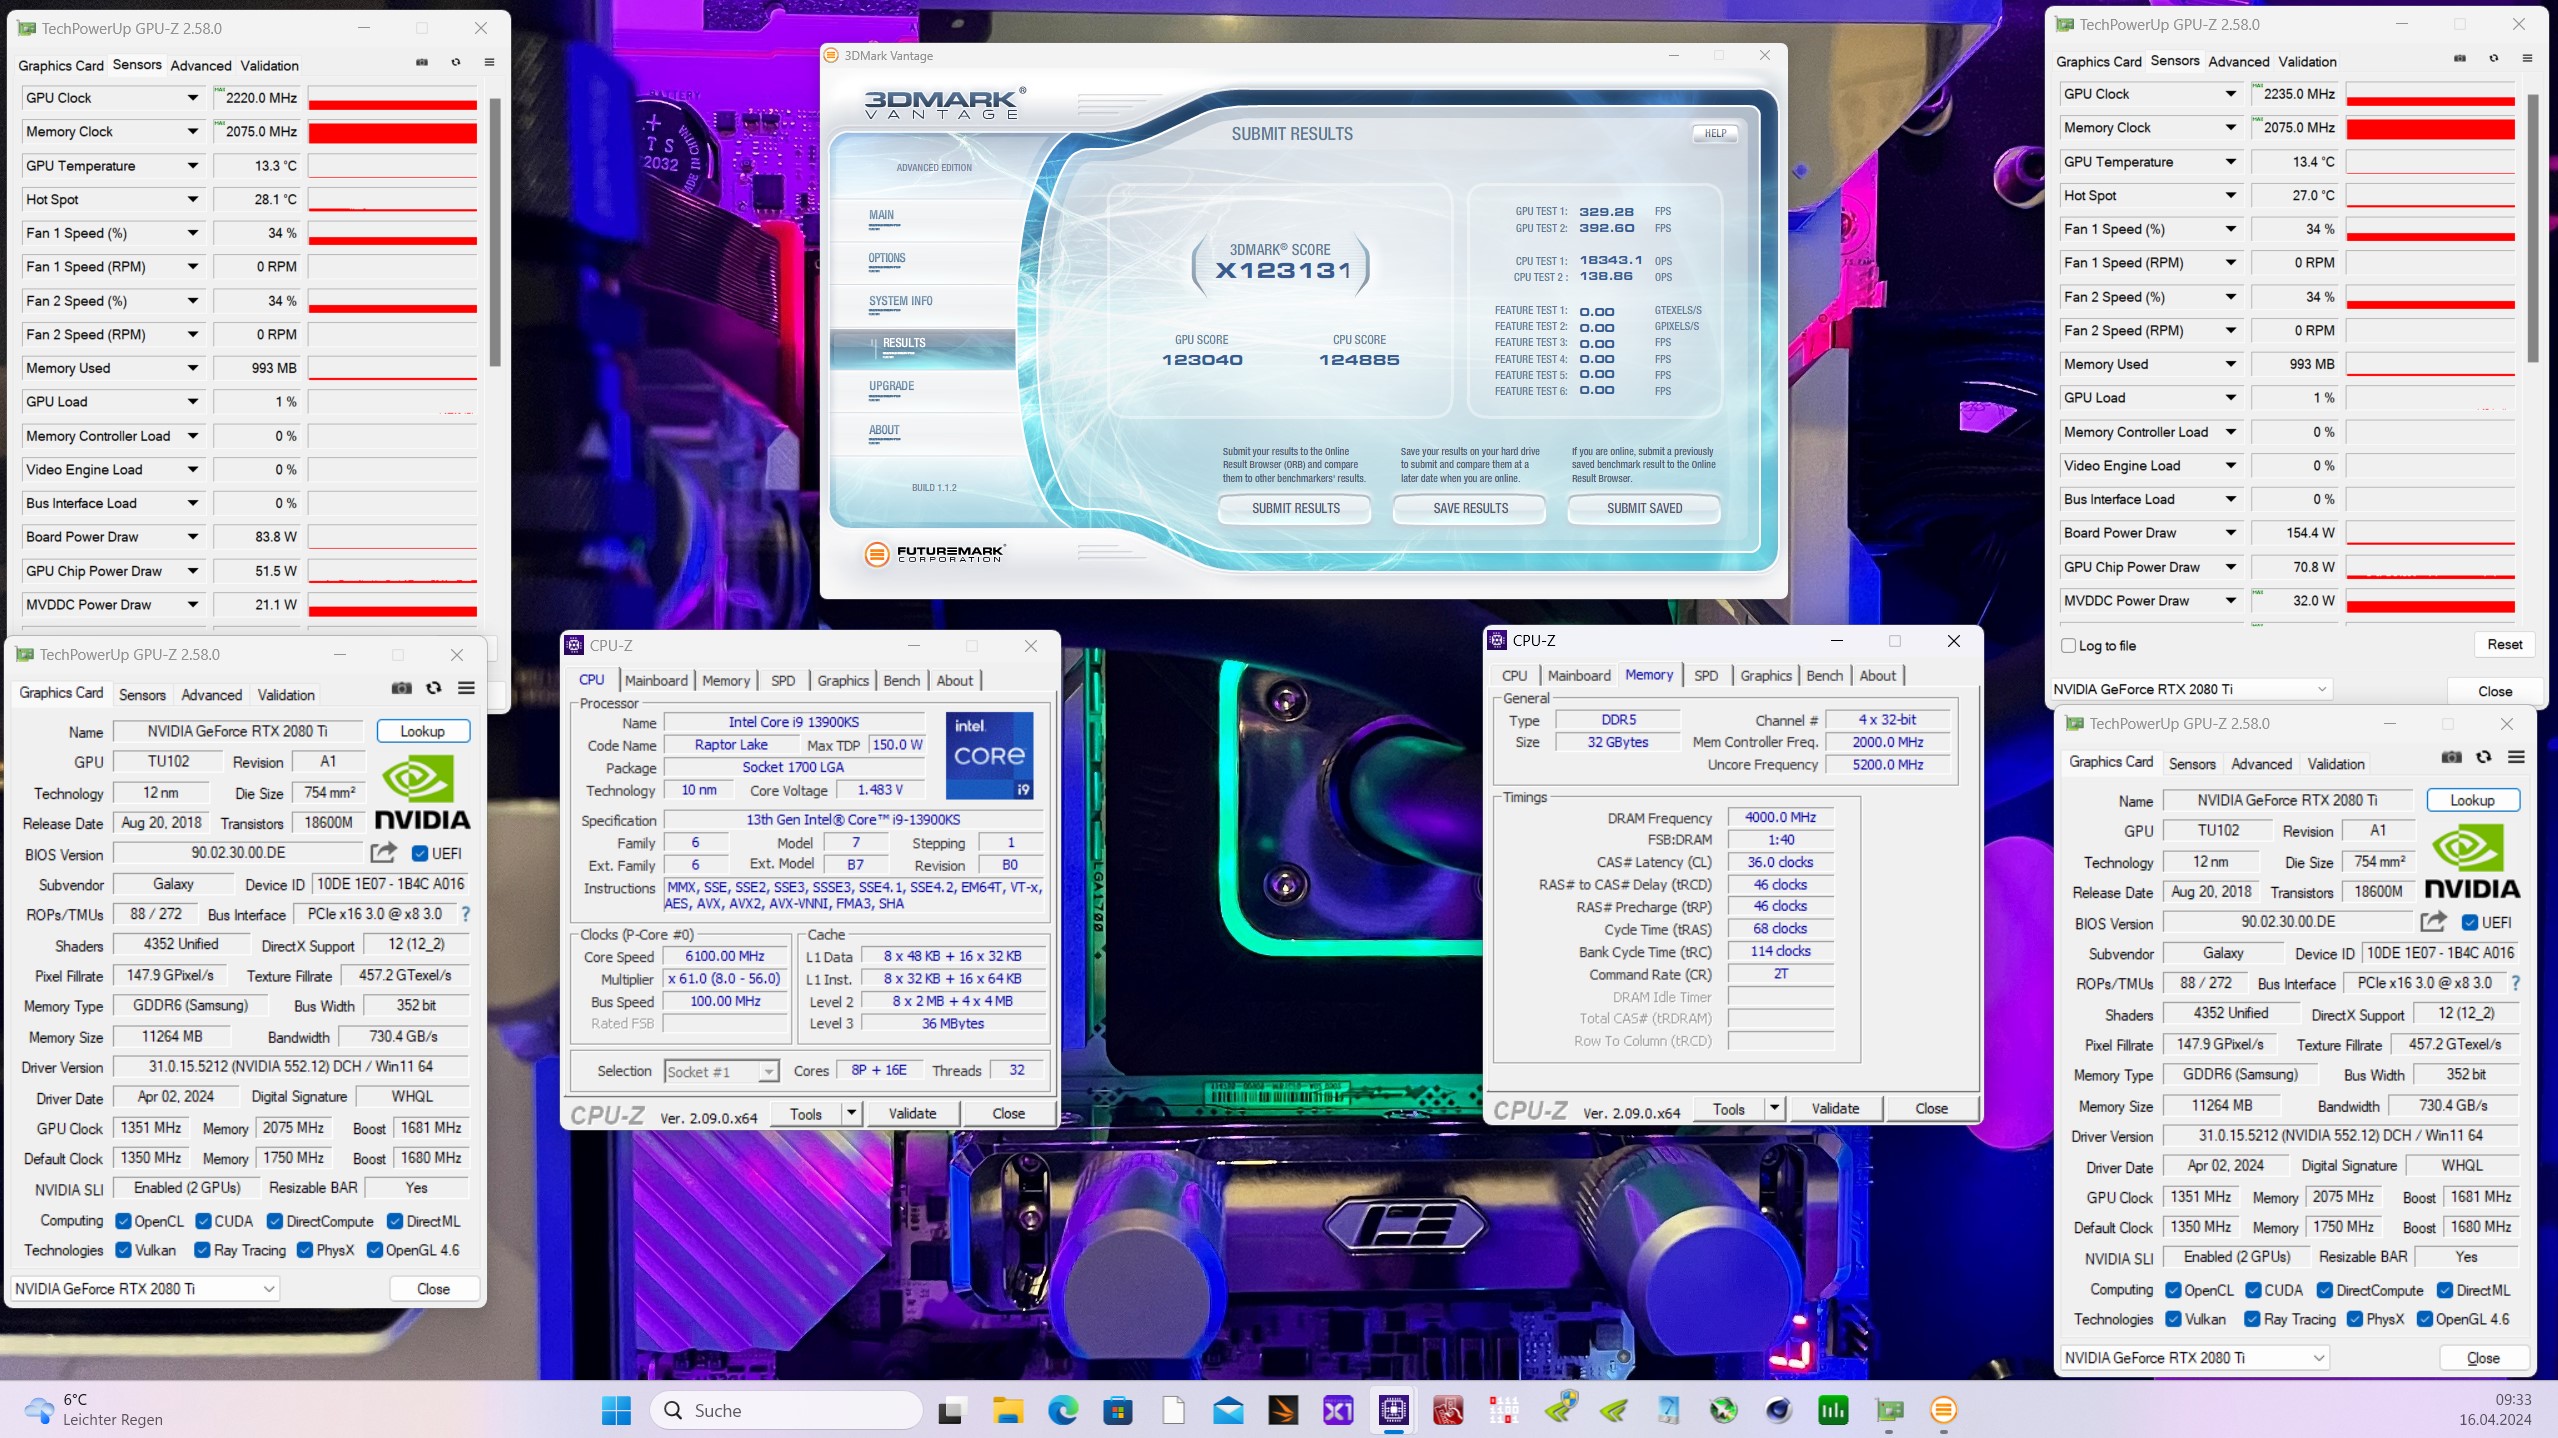
Task: Click camera icon in bottom-left GPU-Z Graphics Card window
Action: 401,688
